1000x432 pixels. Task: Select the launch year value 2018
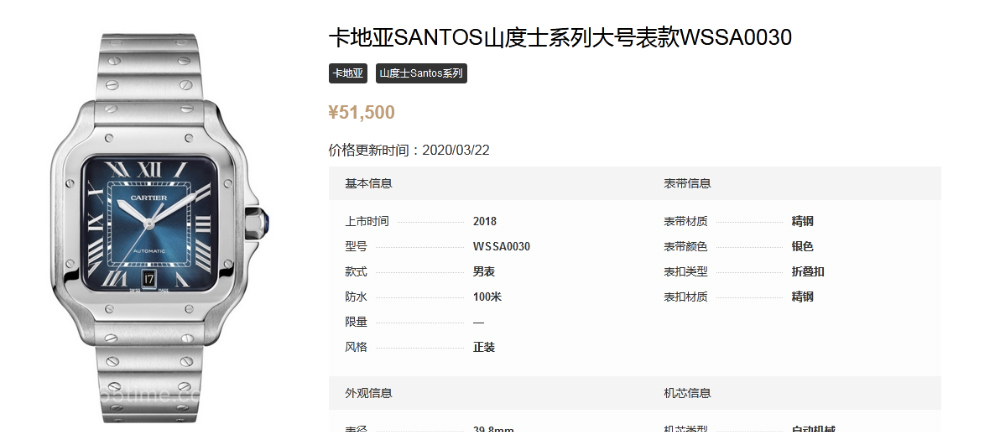485,221
